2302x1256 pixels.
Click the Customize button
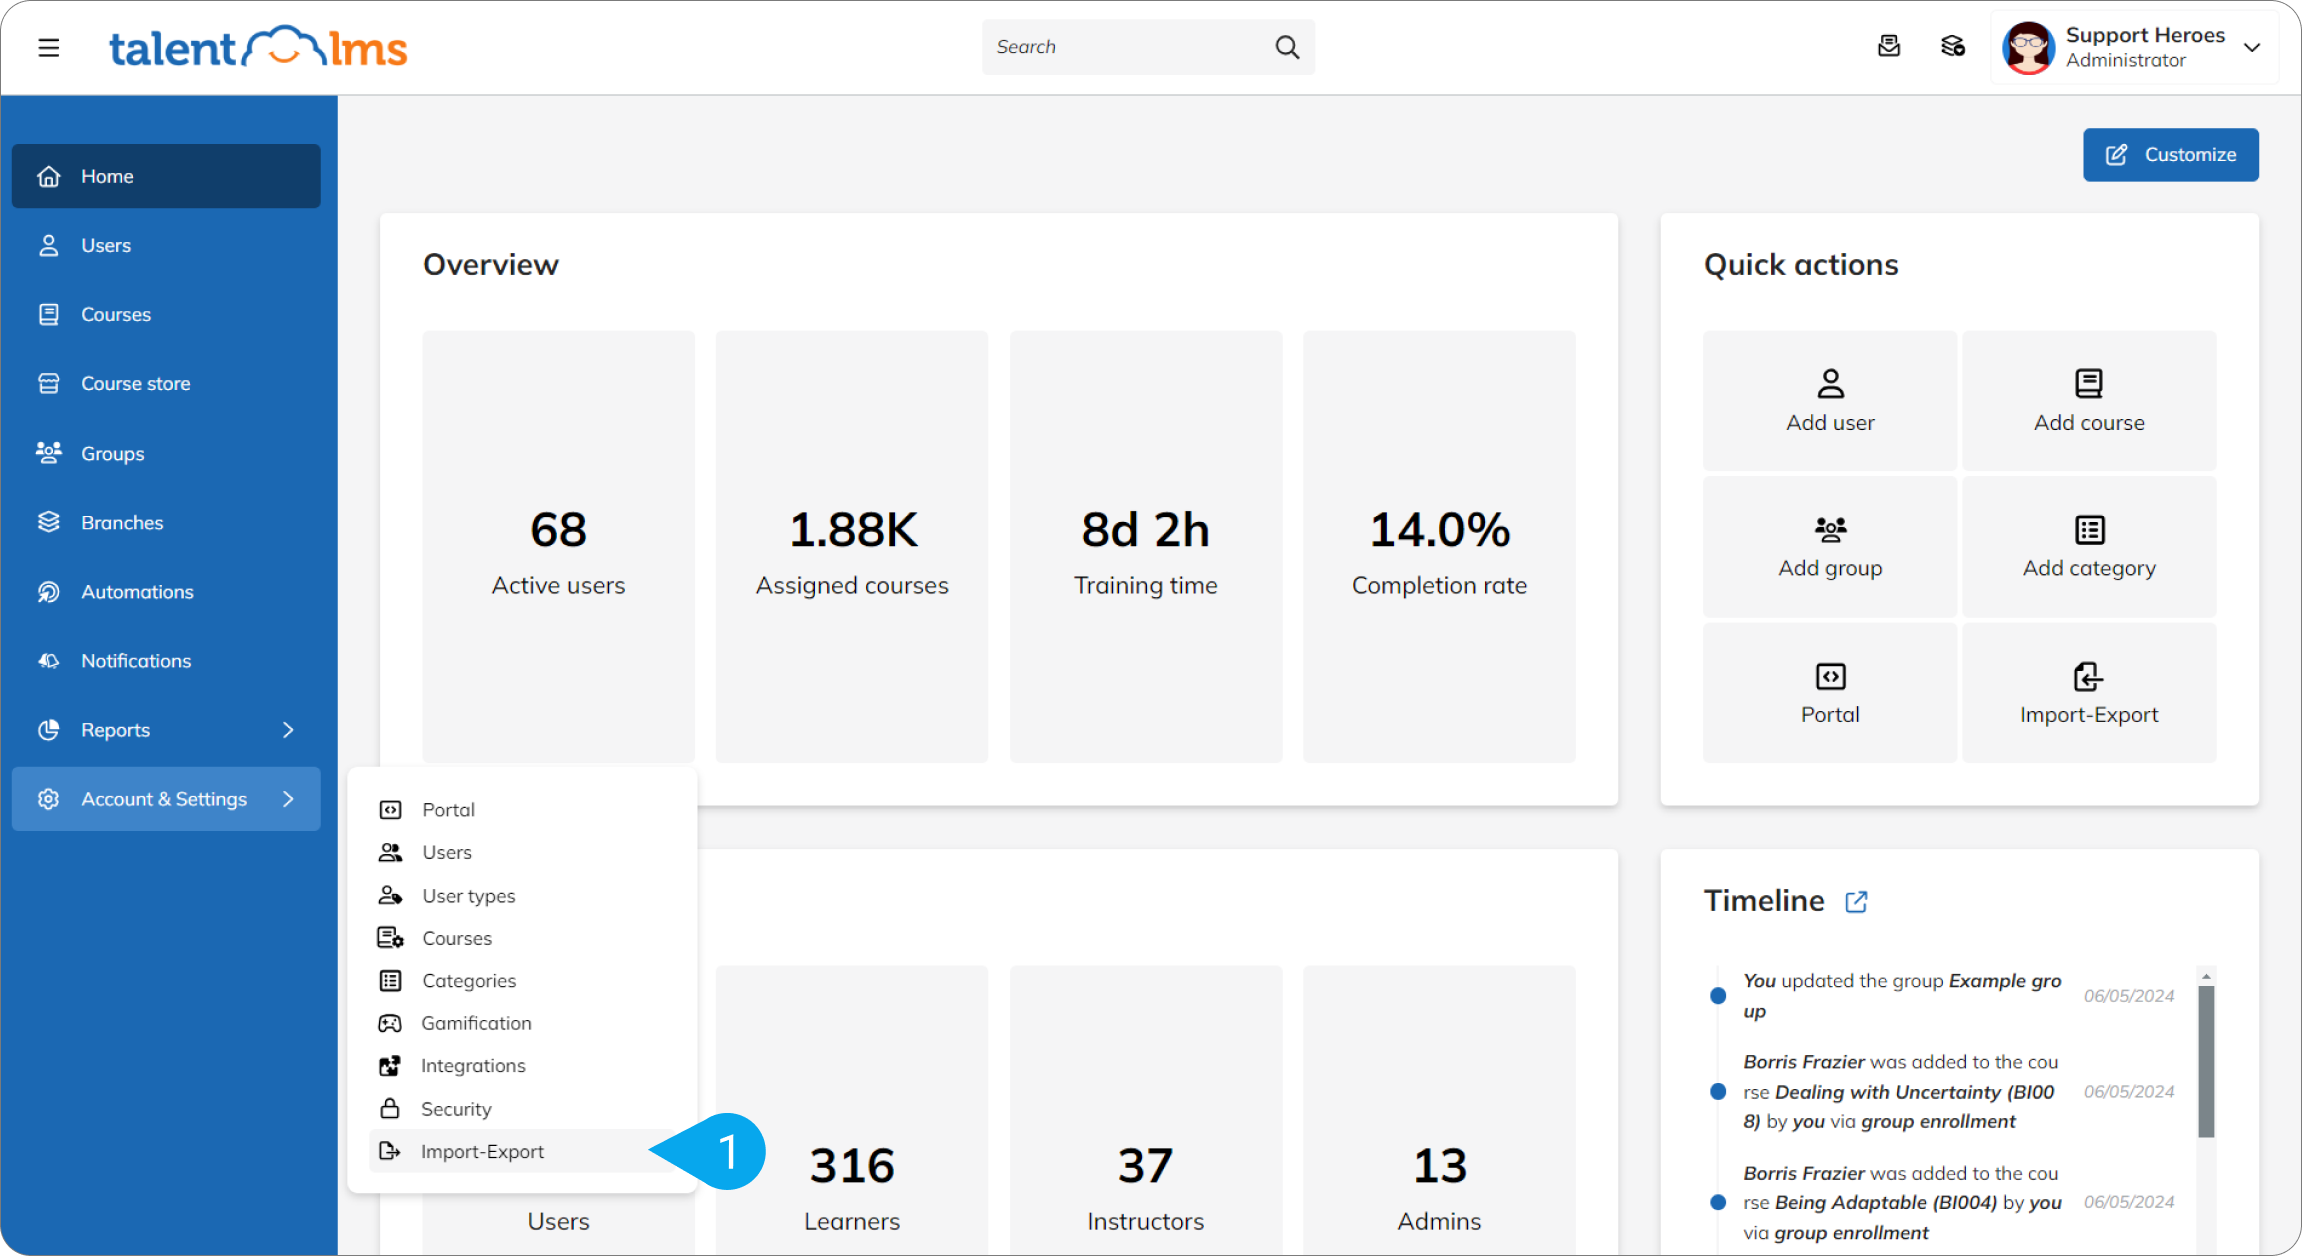(2171, 154)
